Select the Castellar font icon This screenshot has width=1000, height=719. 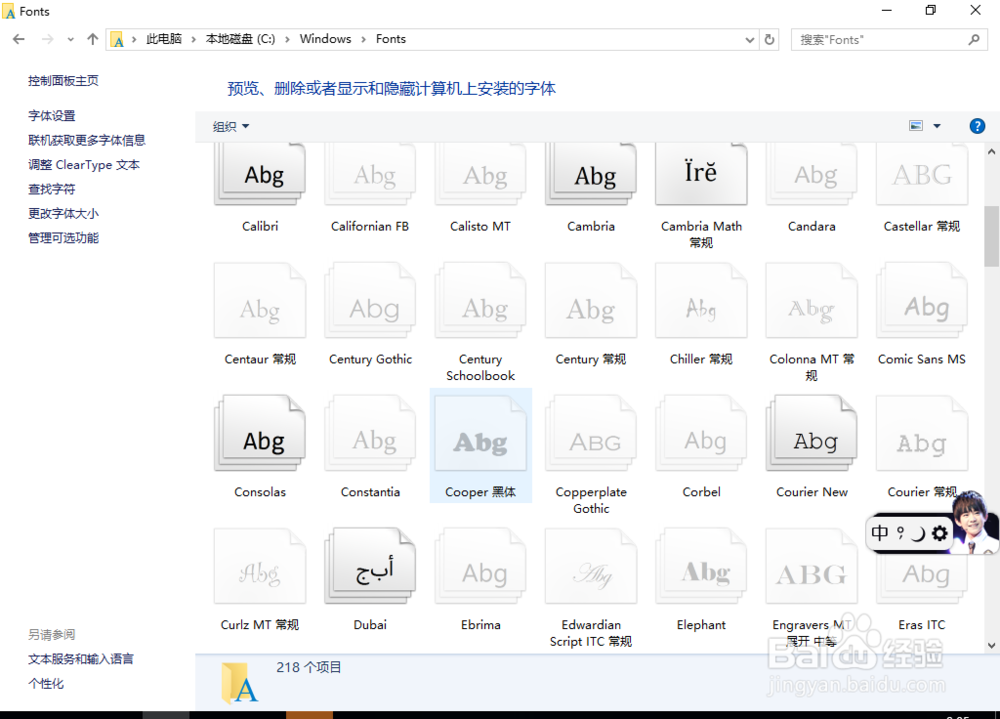coord(922,174)
